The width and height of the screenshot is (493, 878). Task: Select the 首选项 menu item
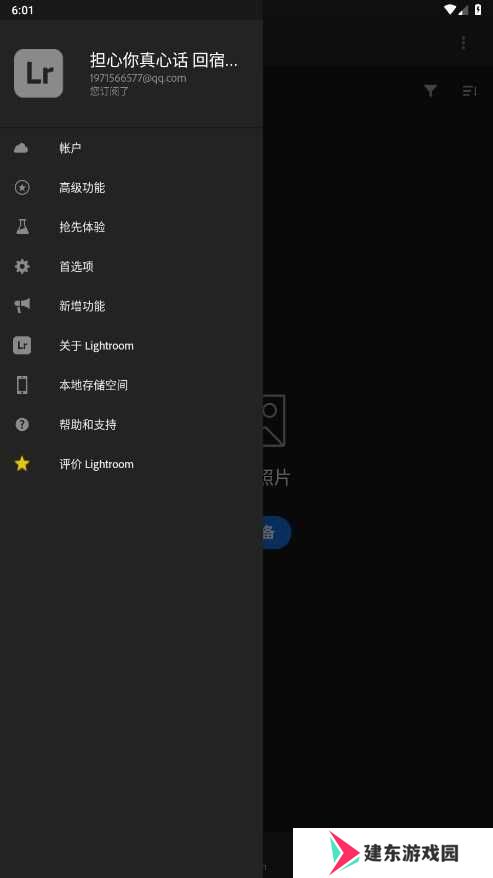click(x=131, y=266)
